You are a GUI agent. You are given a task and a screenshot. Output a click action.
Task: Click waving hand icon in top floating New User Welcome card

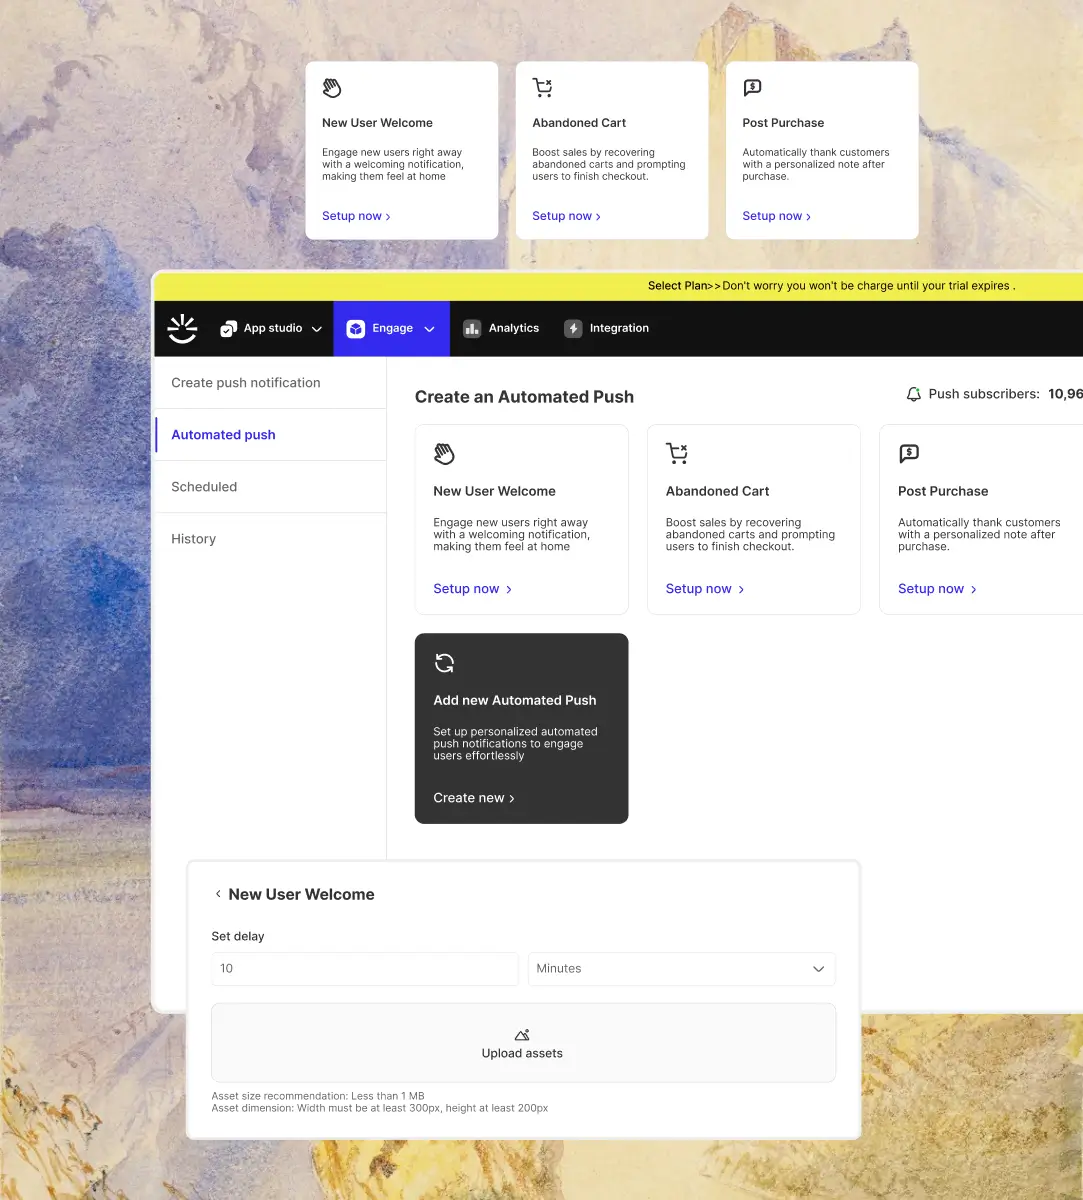332,88
